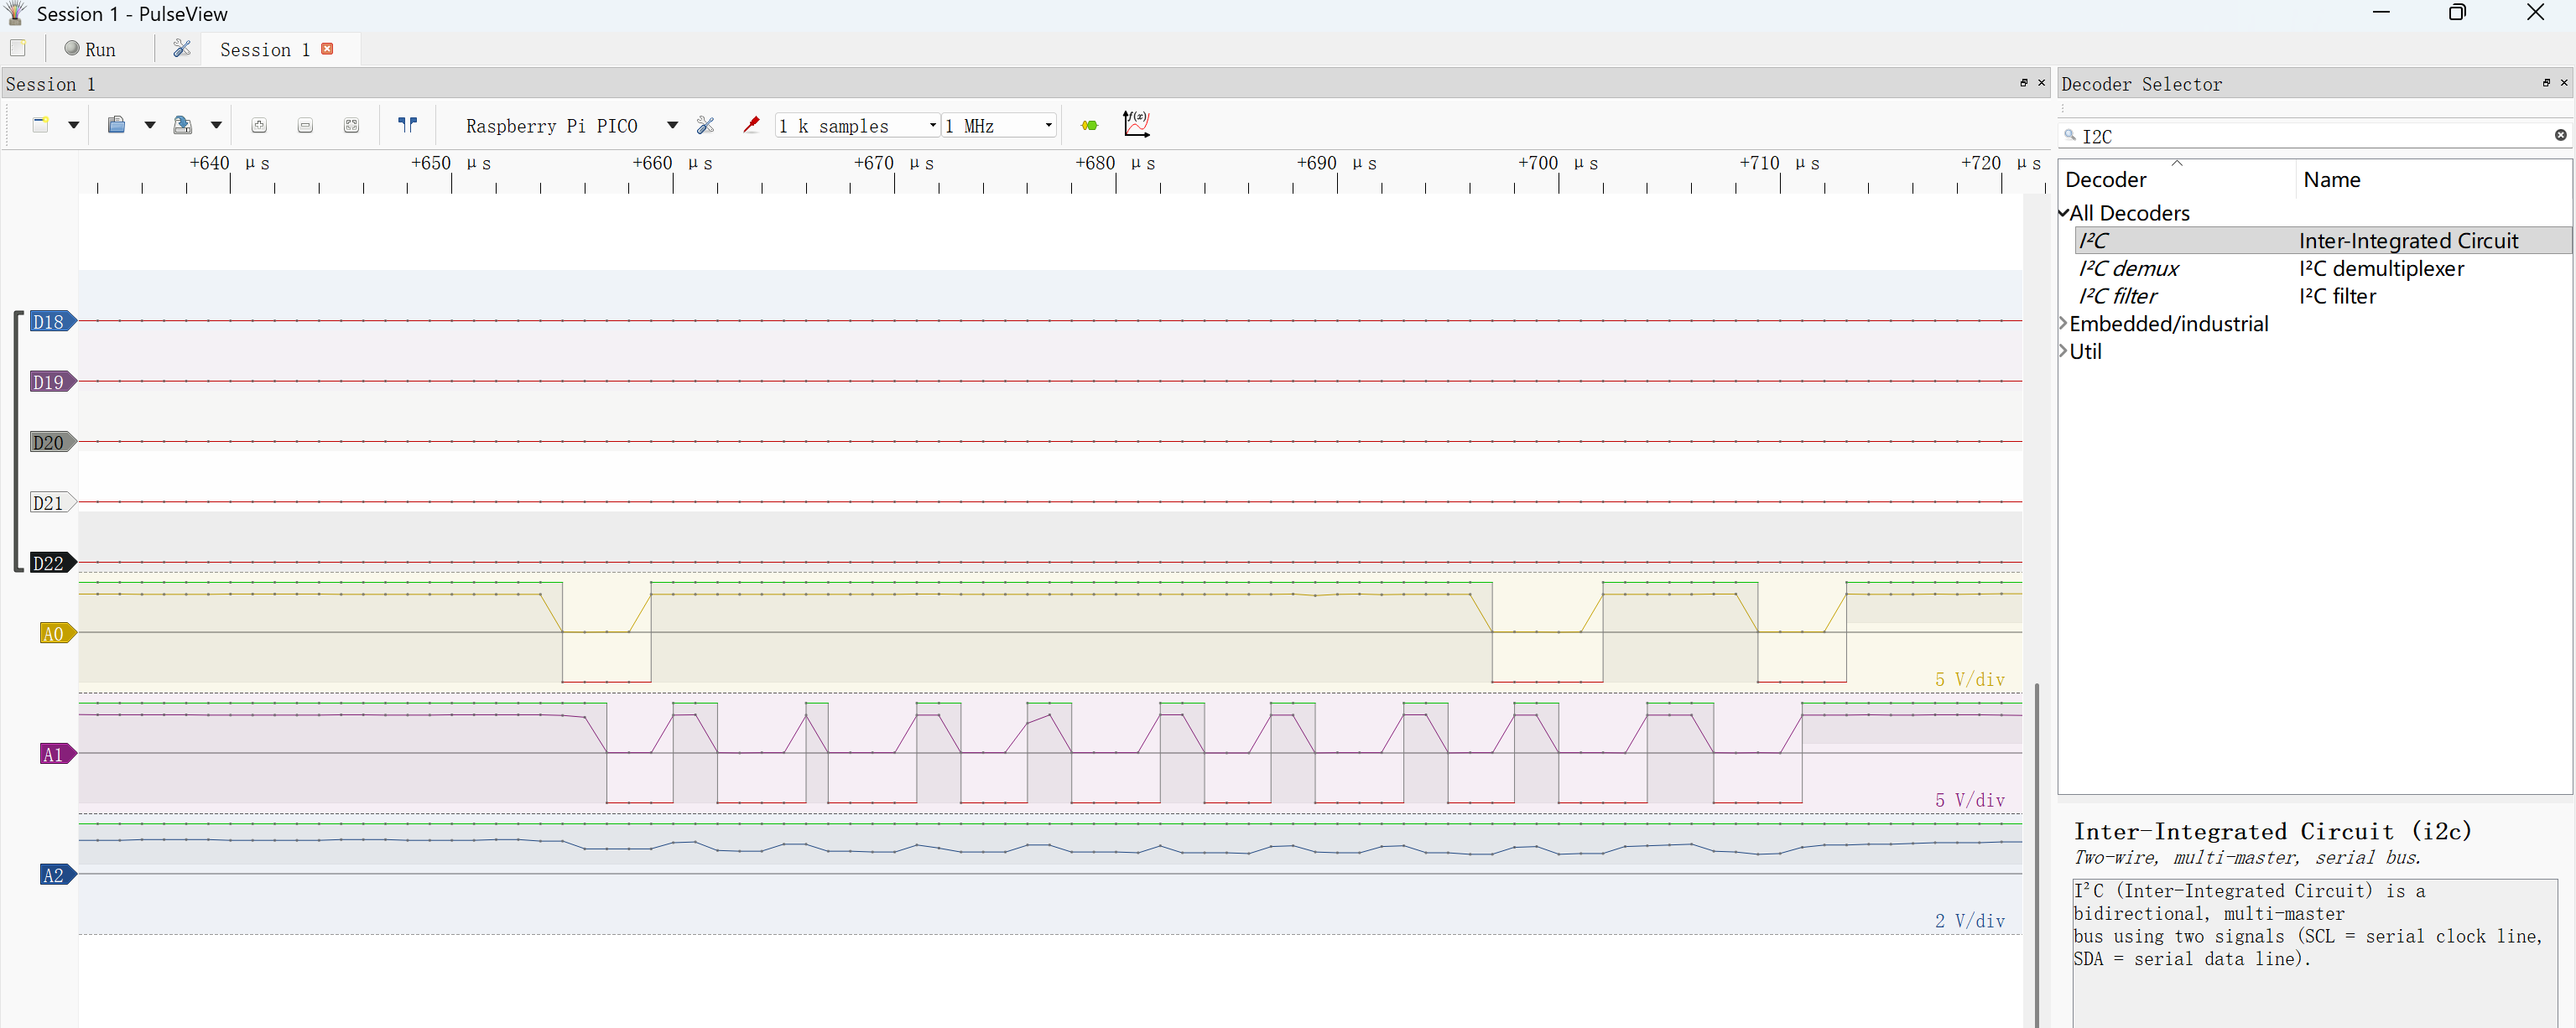Toggle the show cursors icon

click(407, 125)
